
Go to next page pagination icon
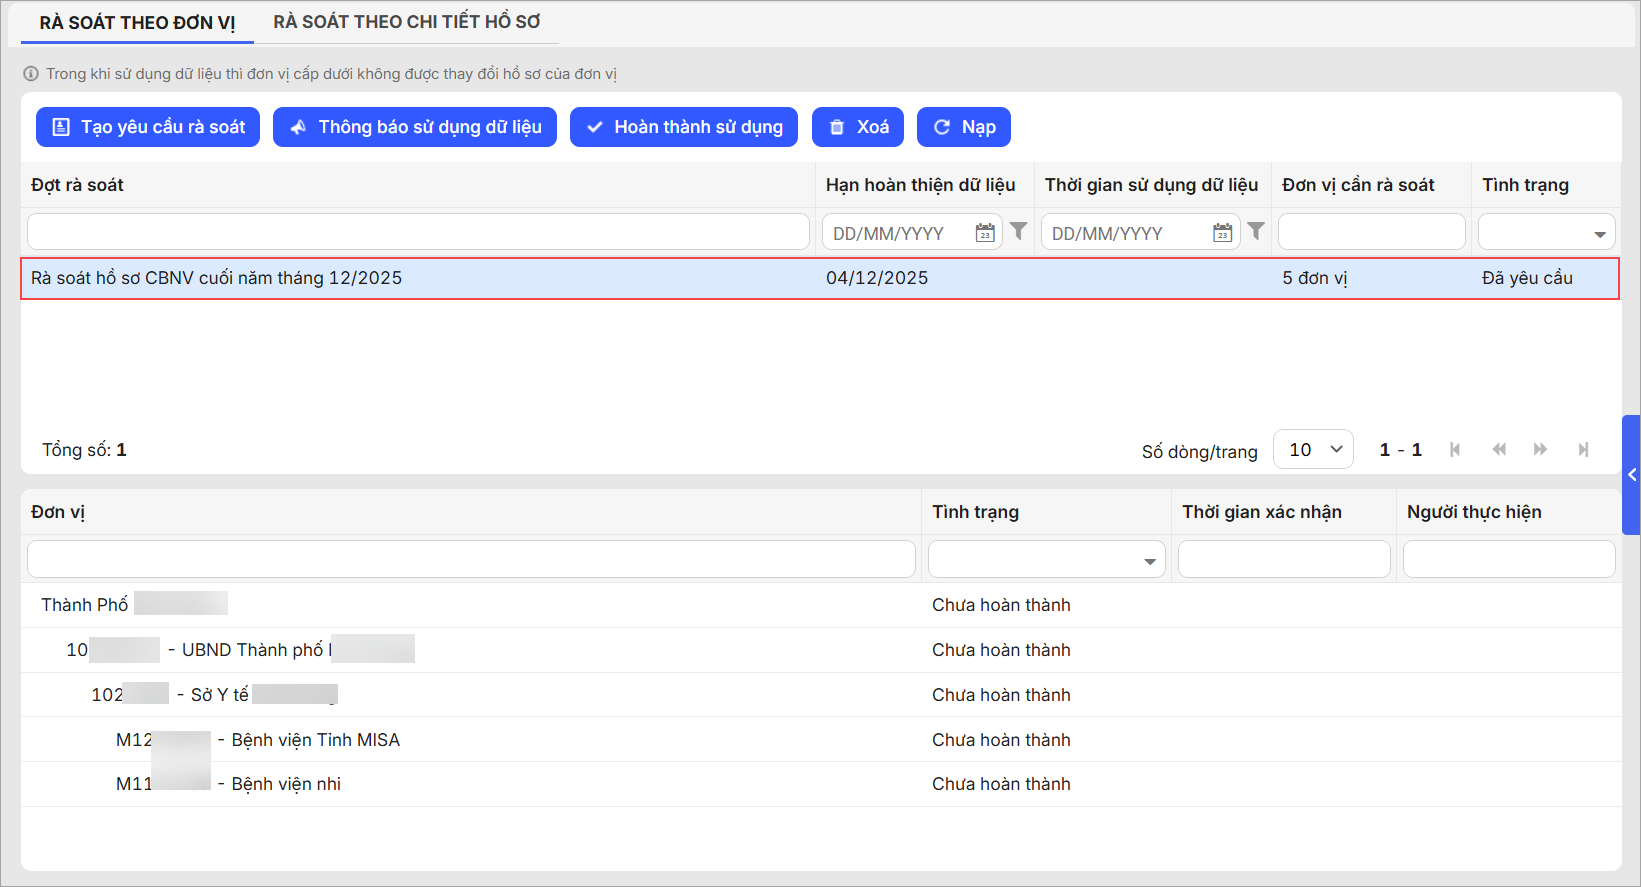(1540, 450)
